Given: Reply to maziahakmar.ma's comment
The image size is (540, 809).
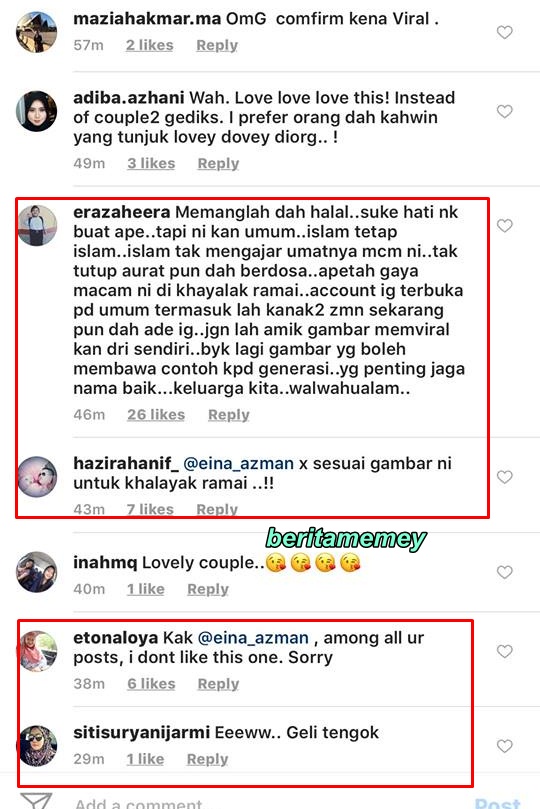Looking at the screenshot, I should coord(217,45).
